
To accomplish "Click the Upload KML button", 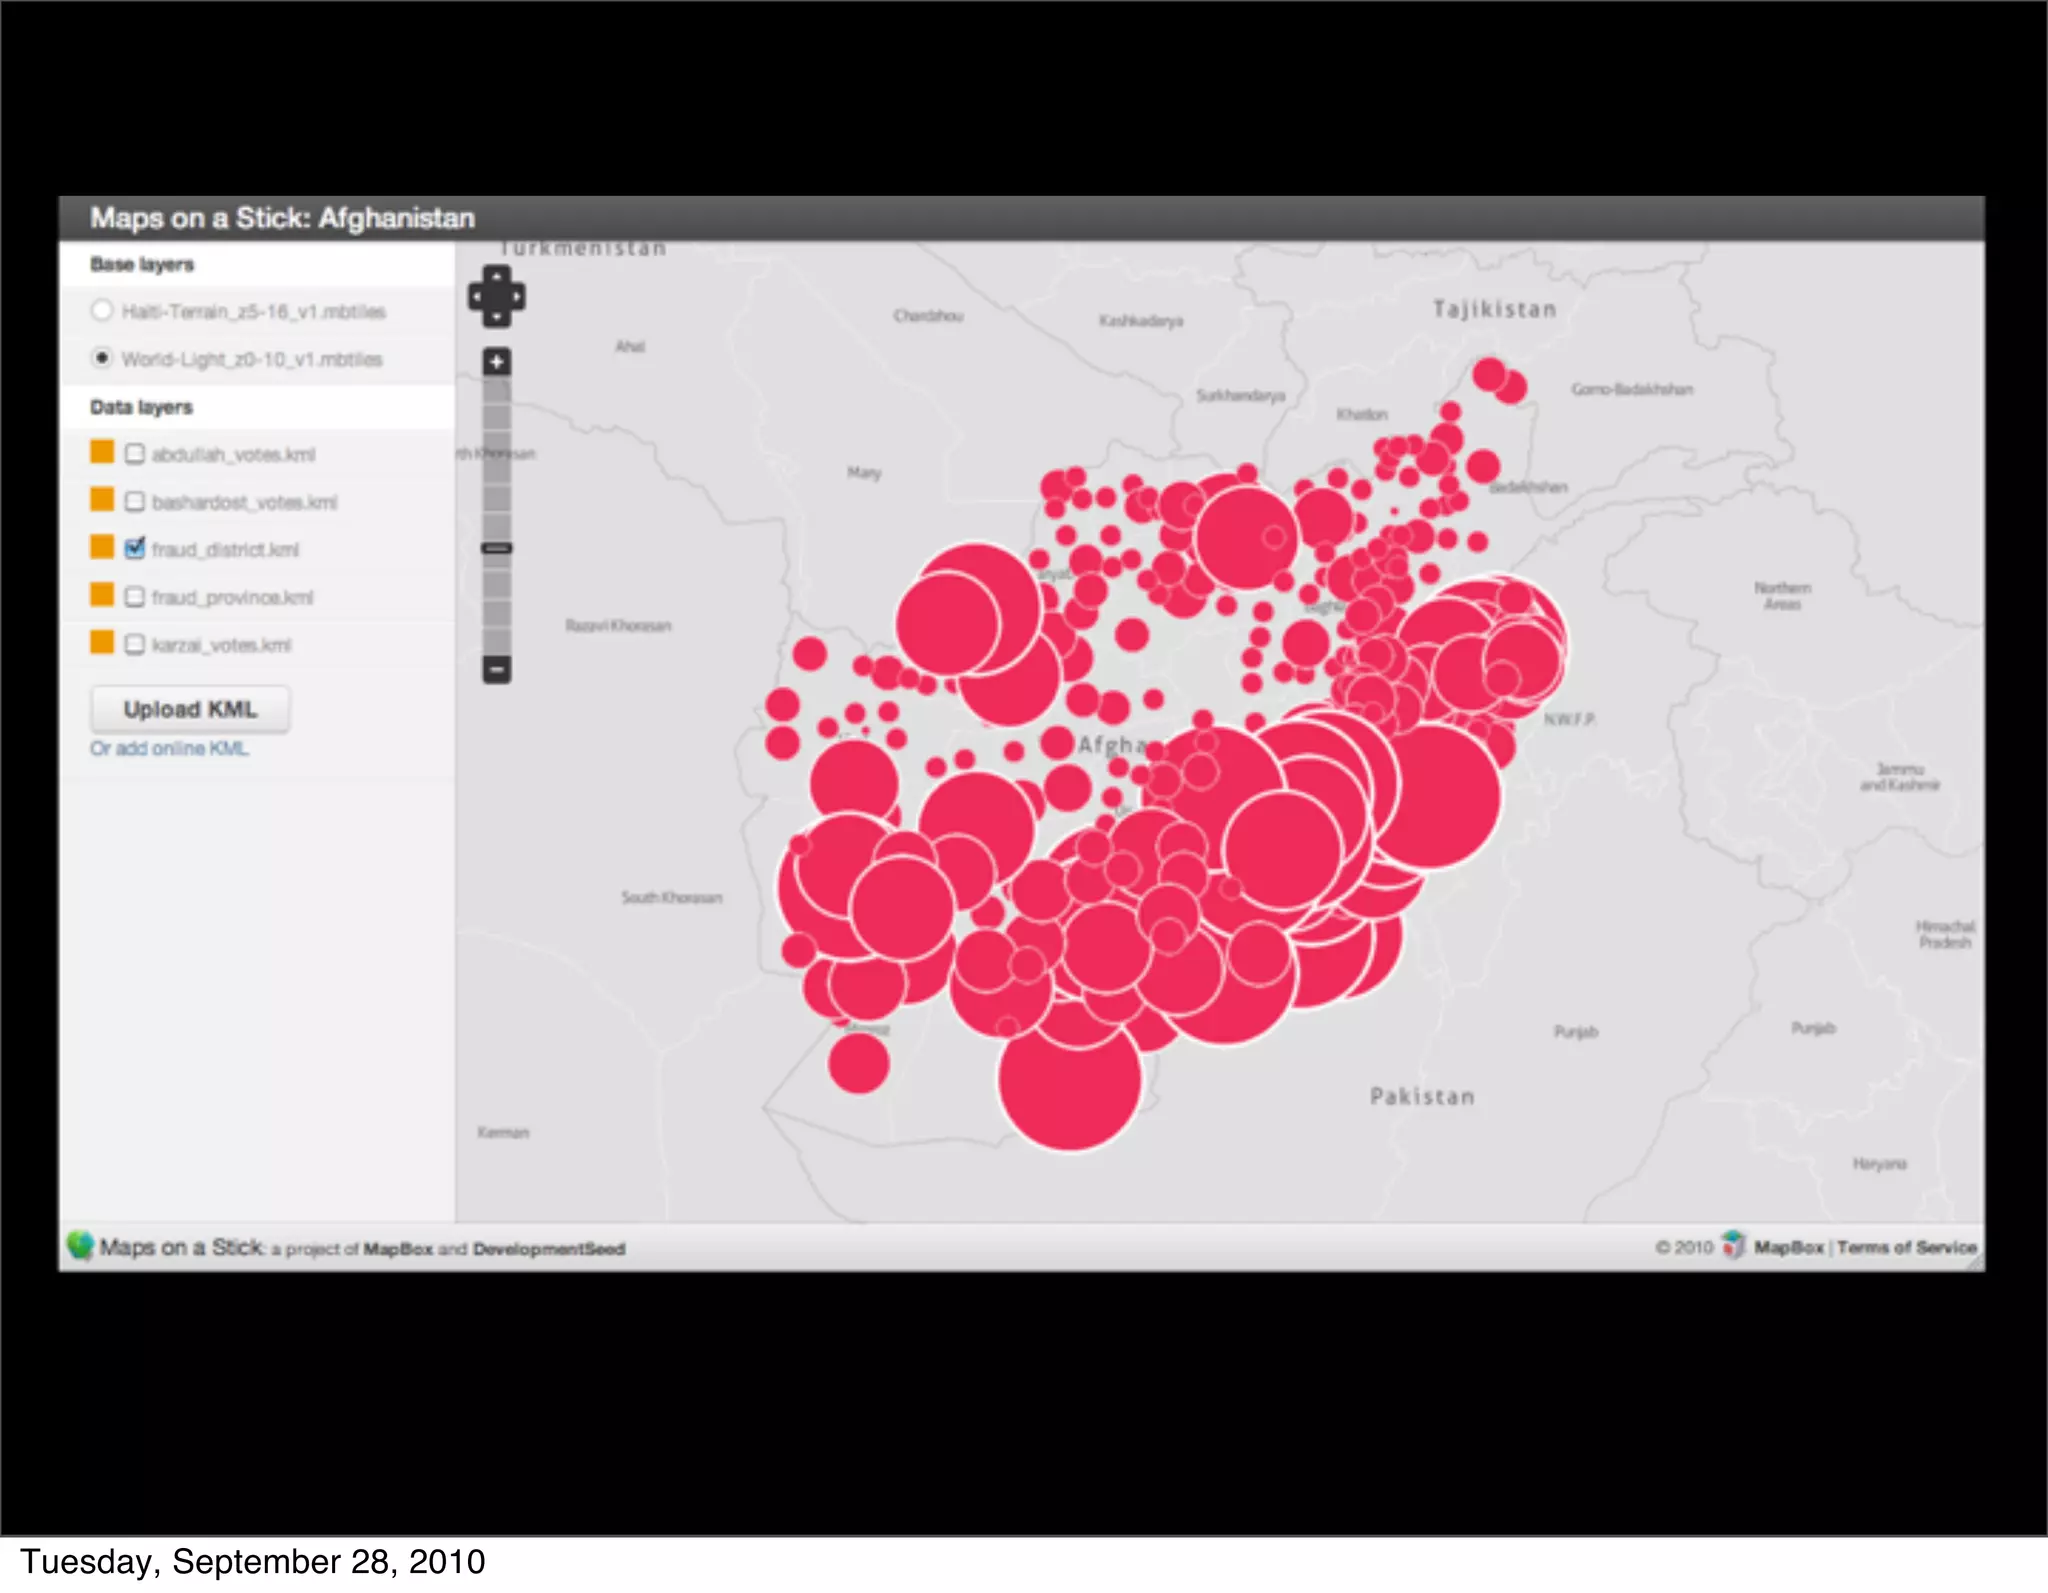I will click(190, 709).
